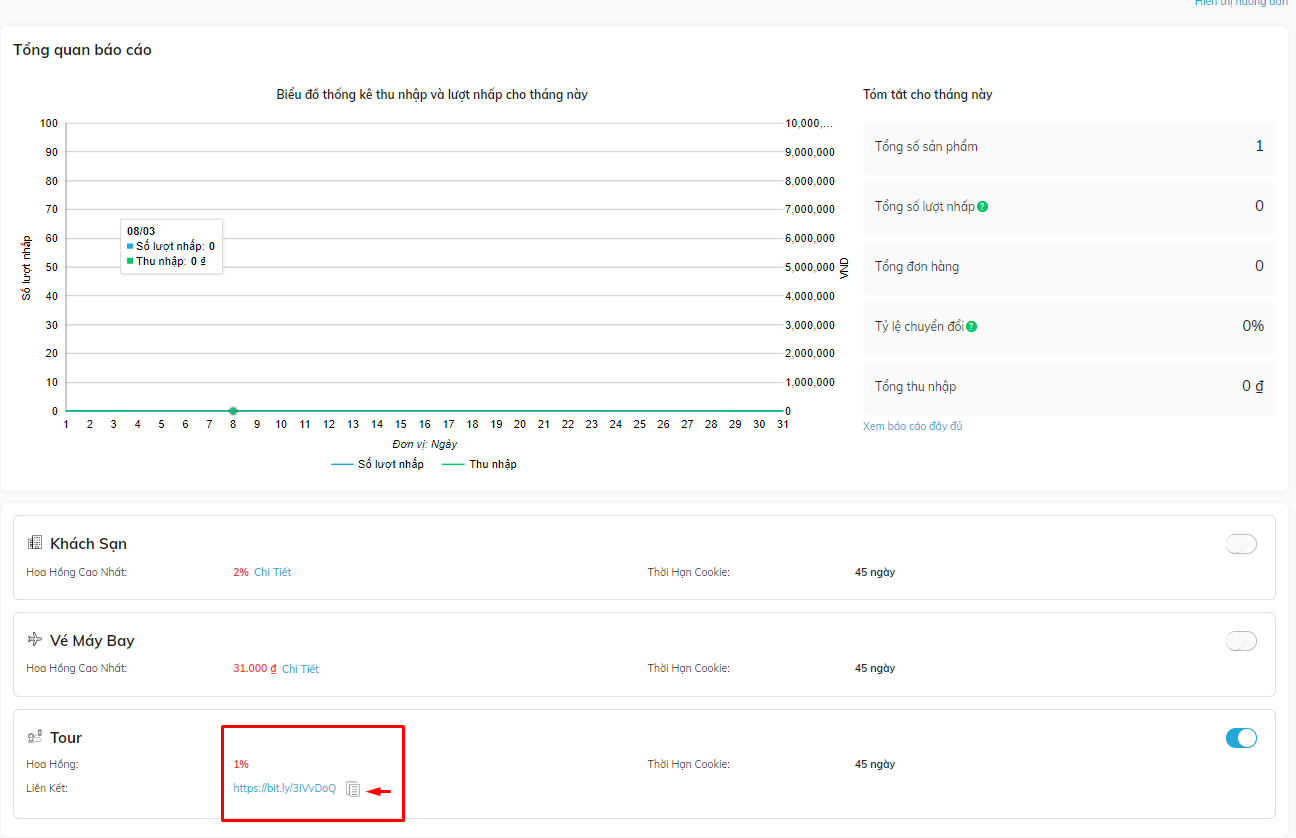The image size is (1296, 838).
Task: Copy the Tour bit.ly link icon
Action: pos(353,789)
